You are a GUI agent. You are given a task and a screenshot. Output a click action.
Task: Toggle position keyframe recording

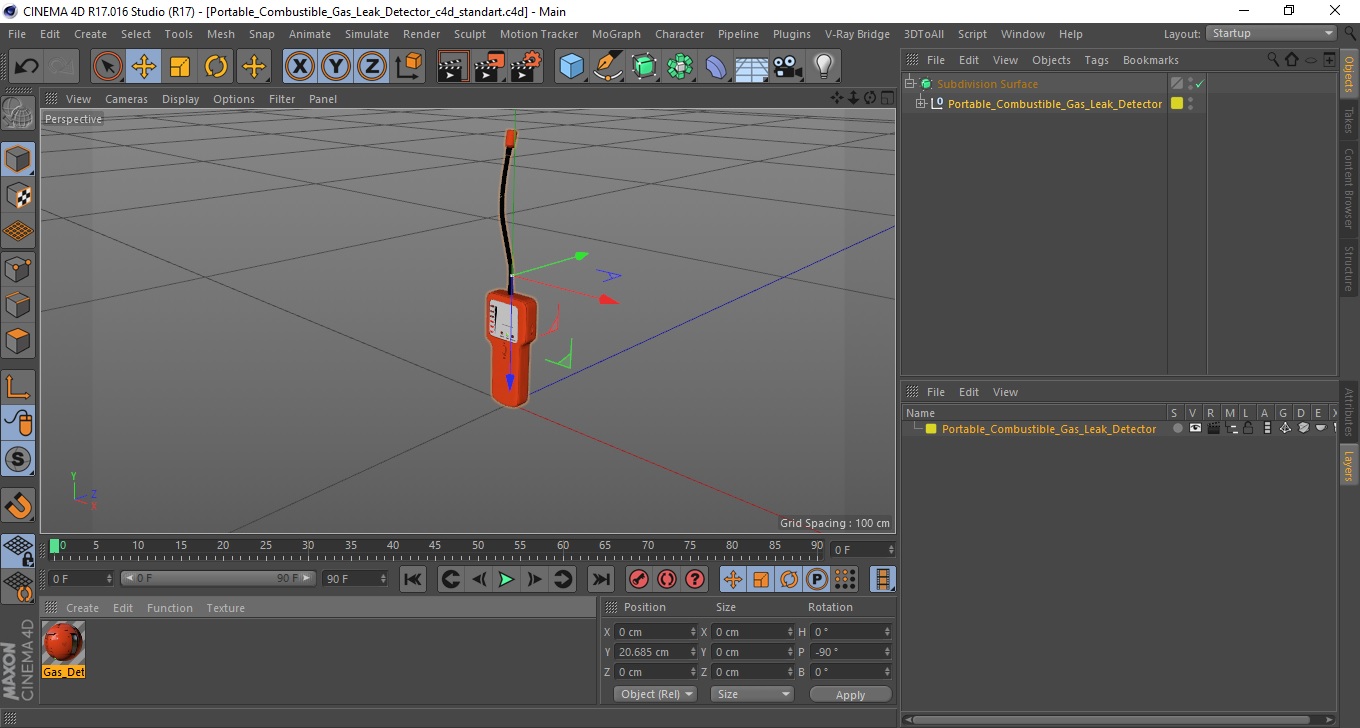(x=733, y=579)
